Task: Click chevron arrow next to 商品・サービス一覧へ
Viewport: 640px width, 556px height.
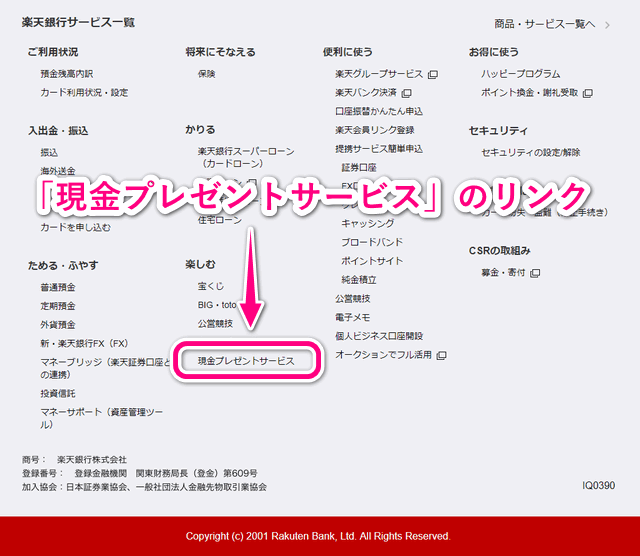Action: pos(607,25)
